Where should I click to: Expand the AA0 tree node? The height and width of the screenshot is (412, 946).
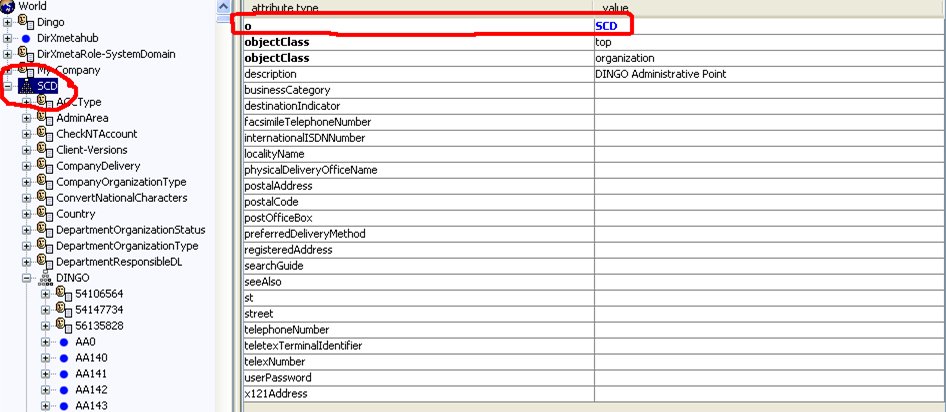45,342
